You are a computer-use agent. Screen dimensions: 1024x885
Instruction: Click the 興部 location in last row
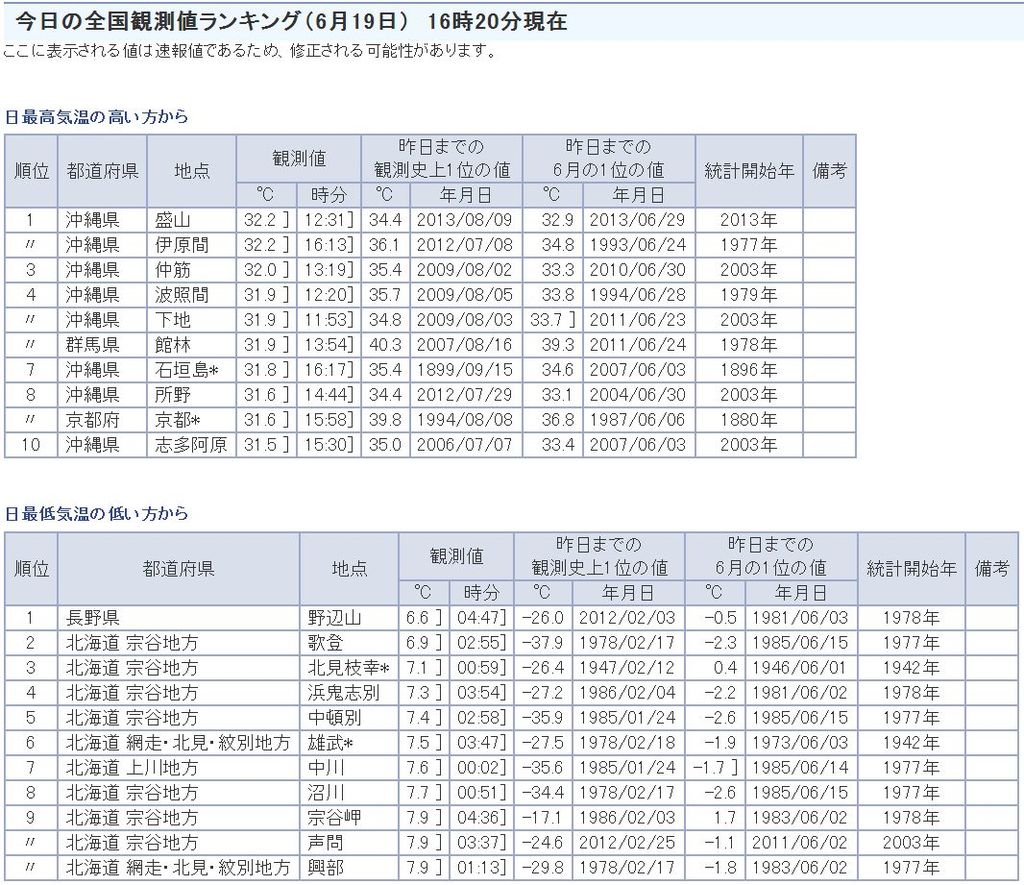click(327, 868)
